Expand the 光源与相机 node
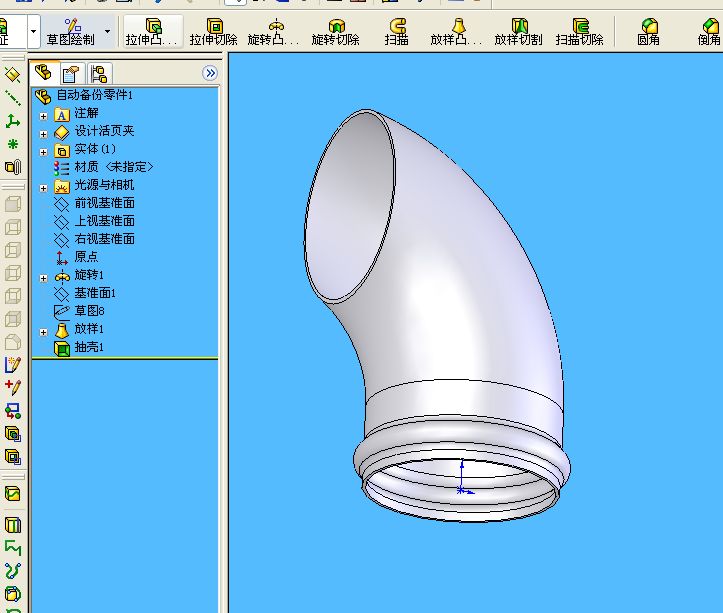The height and width of the screenshot is (613, 723). click(43, 188)
